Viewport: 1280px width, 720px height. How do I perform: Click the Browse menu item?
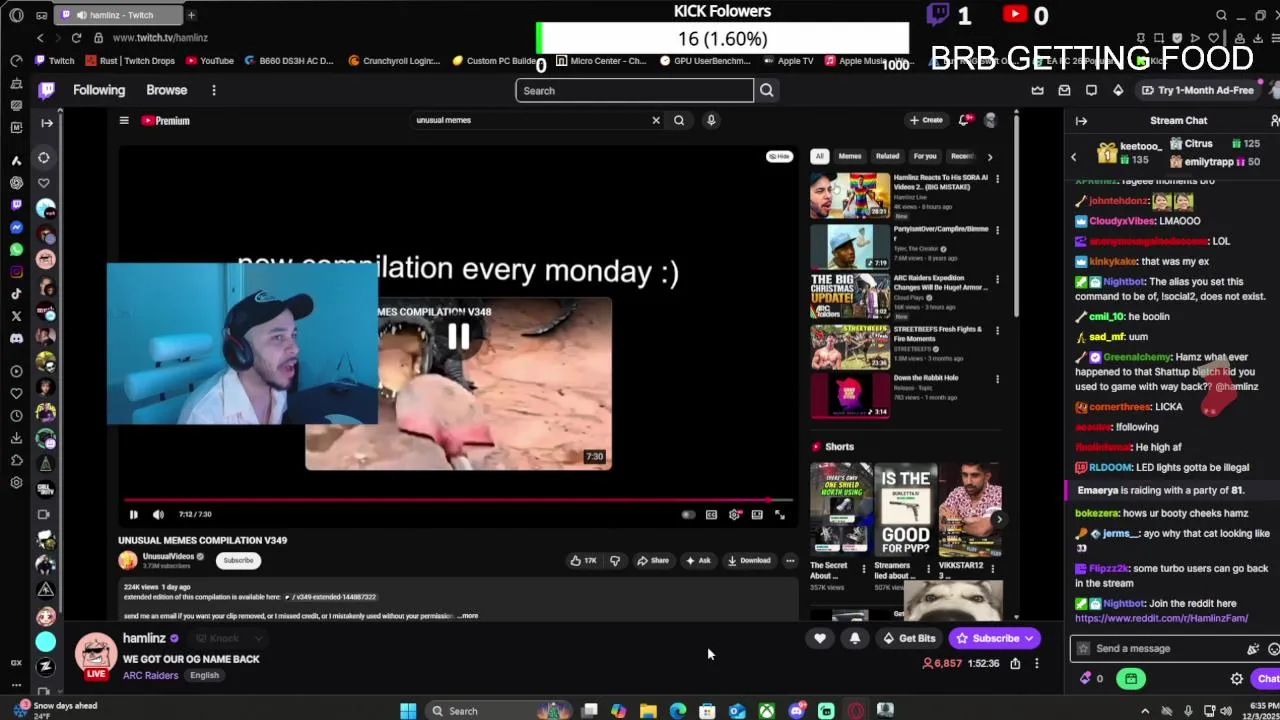[166, 90]
